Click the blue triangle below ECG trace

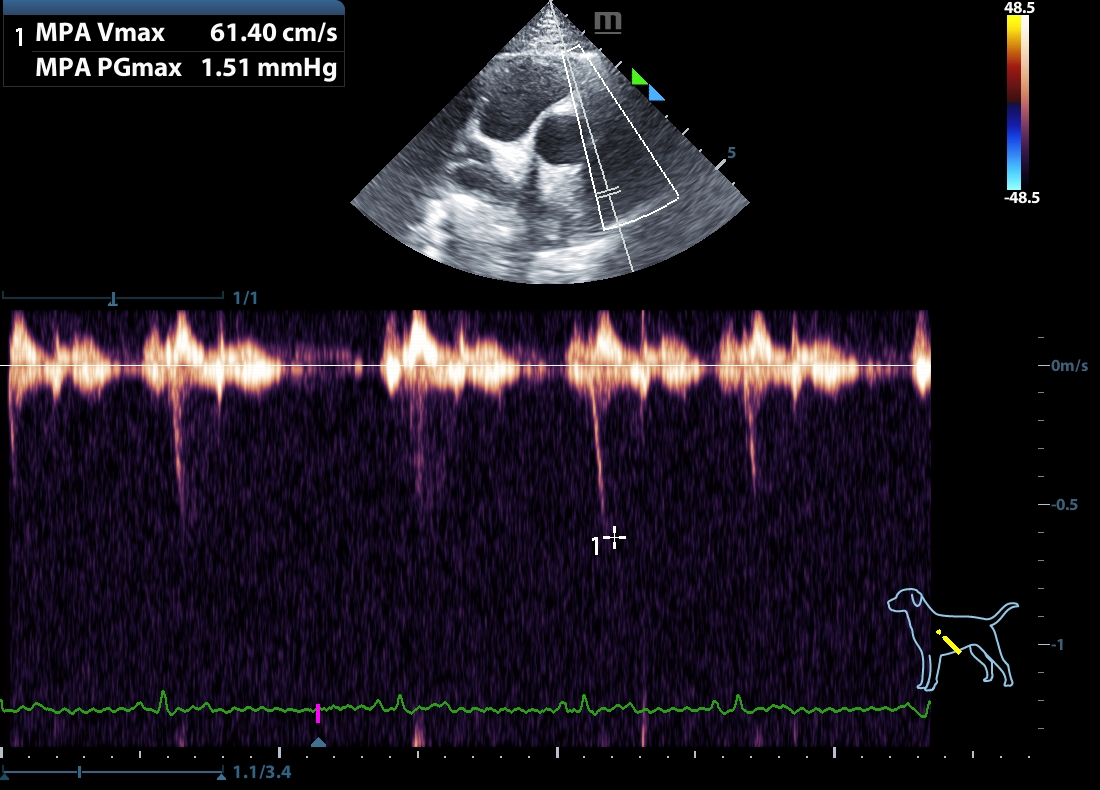(318, 742)
